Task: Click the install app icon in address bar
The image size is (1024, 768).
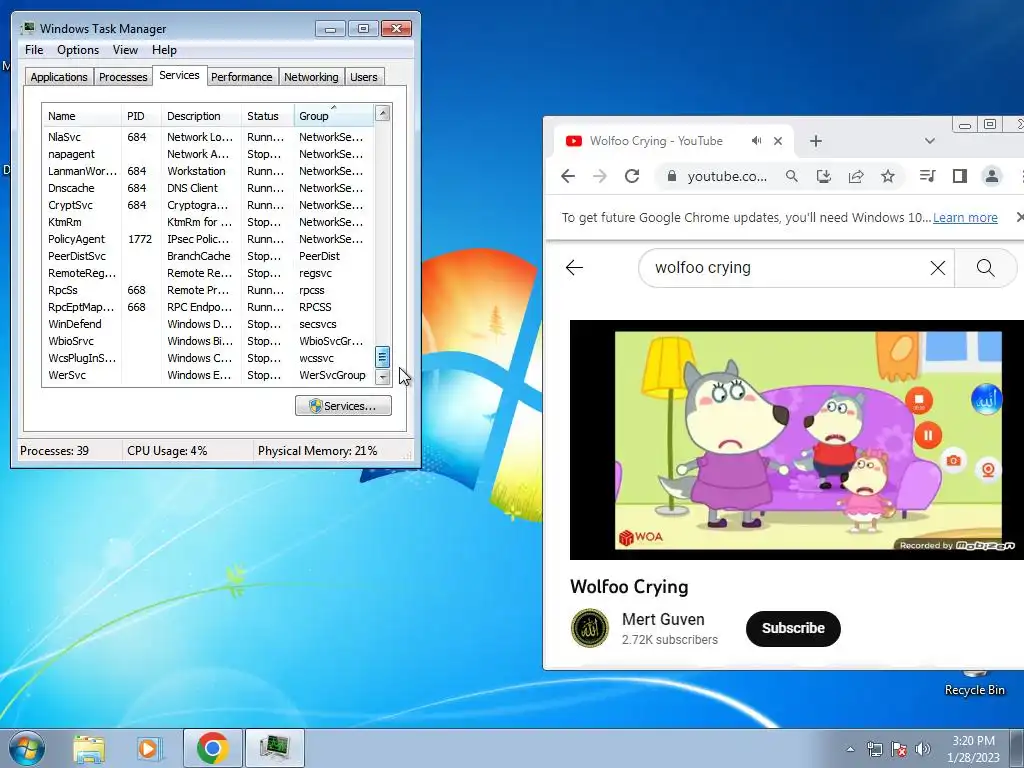Action: [x=824, y=176]
